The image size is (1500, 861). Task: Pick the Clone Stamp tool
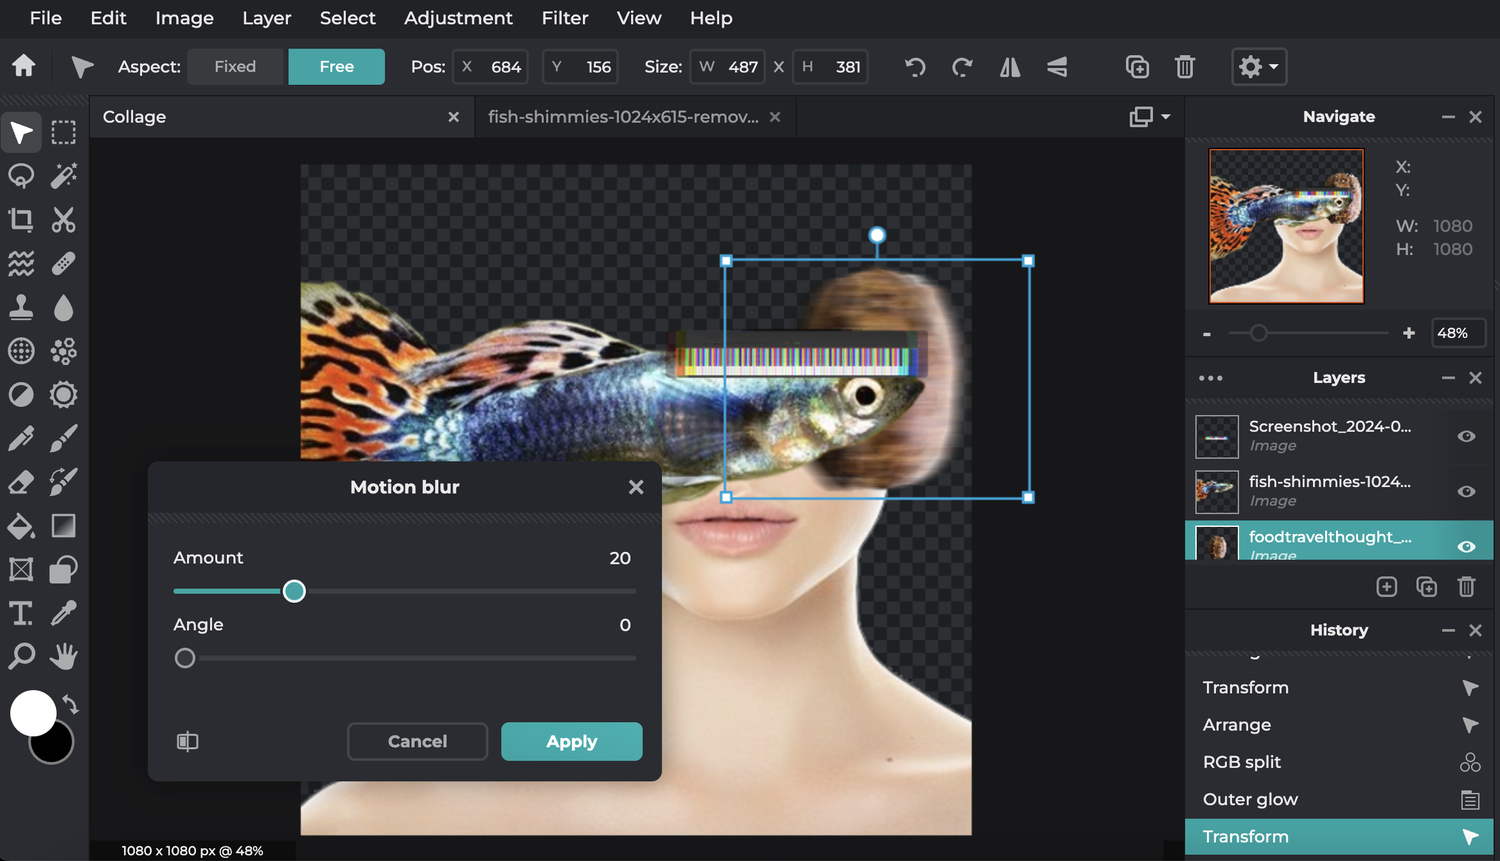pyautogui.click(x=21, y=307)
